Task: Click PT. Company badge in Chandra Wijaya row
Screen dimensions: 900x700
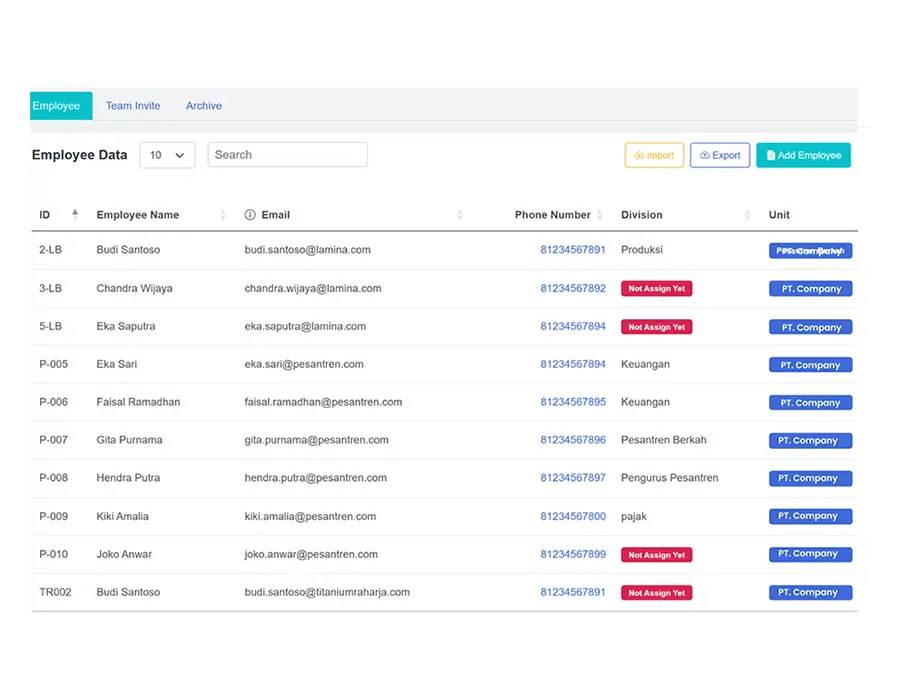Action: click(x=810, y=289)
